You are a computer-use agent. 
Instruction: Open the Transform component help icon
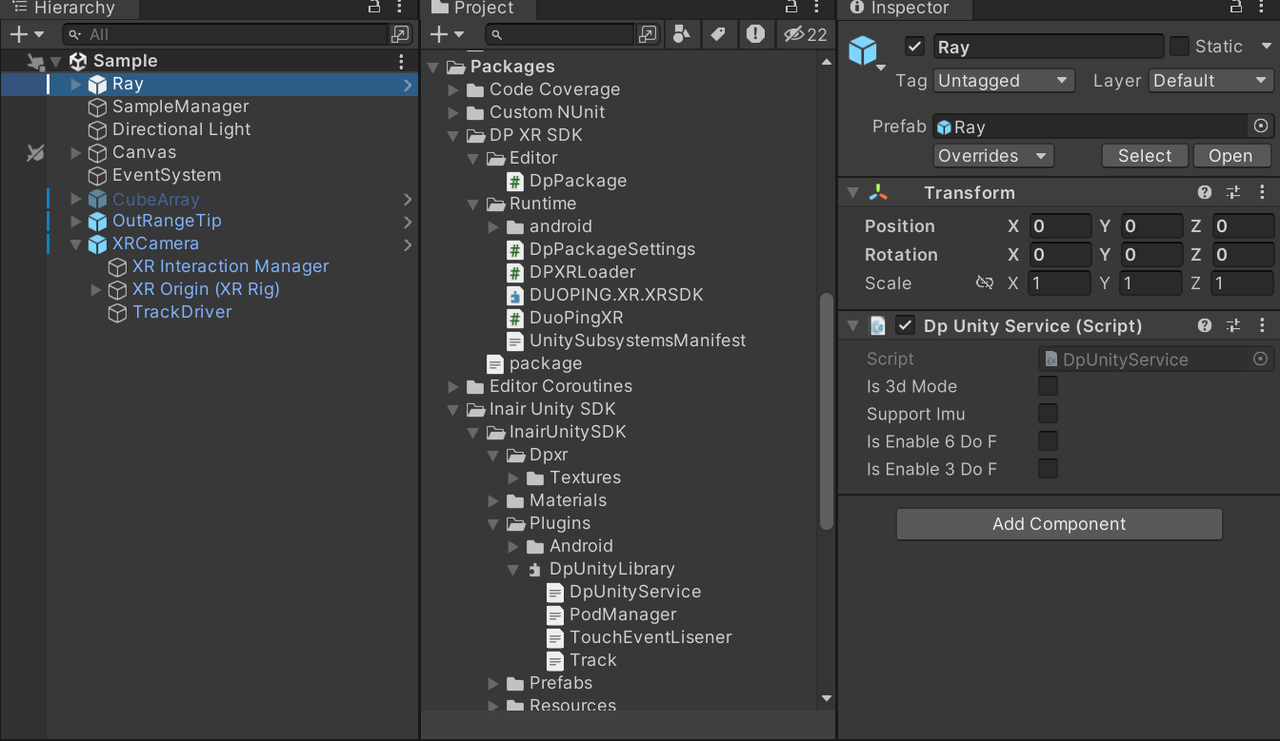(x=1205, y=193)
